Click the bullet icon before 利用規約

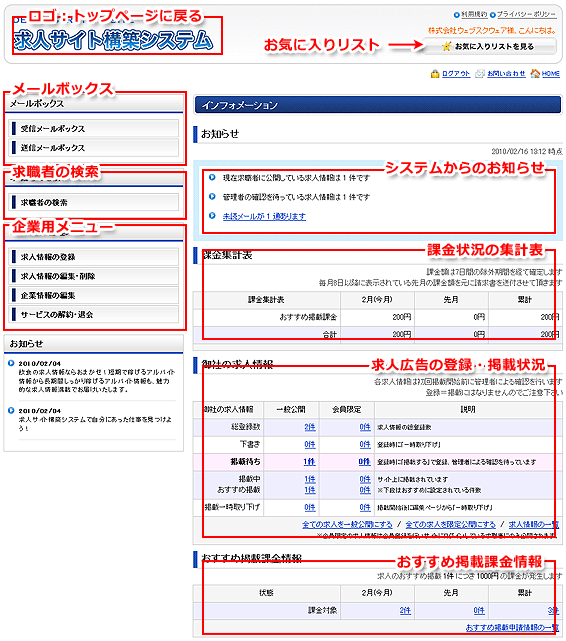pyautogui.click(x=456, y=15)
